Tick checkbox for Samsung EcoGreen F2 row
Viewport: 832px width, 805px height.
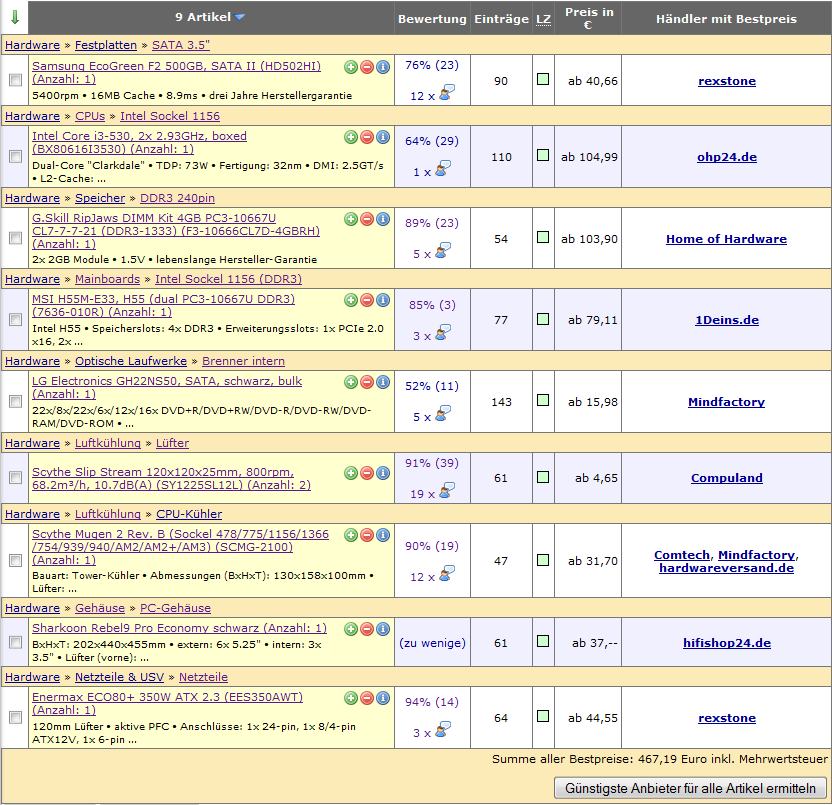click(15, 80)
